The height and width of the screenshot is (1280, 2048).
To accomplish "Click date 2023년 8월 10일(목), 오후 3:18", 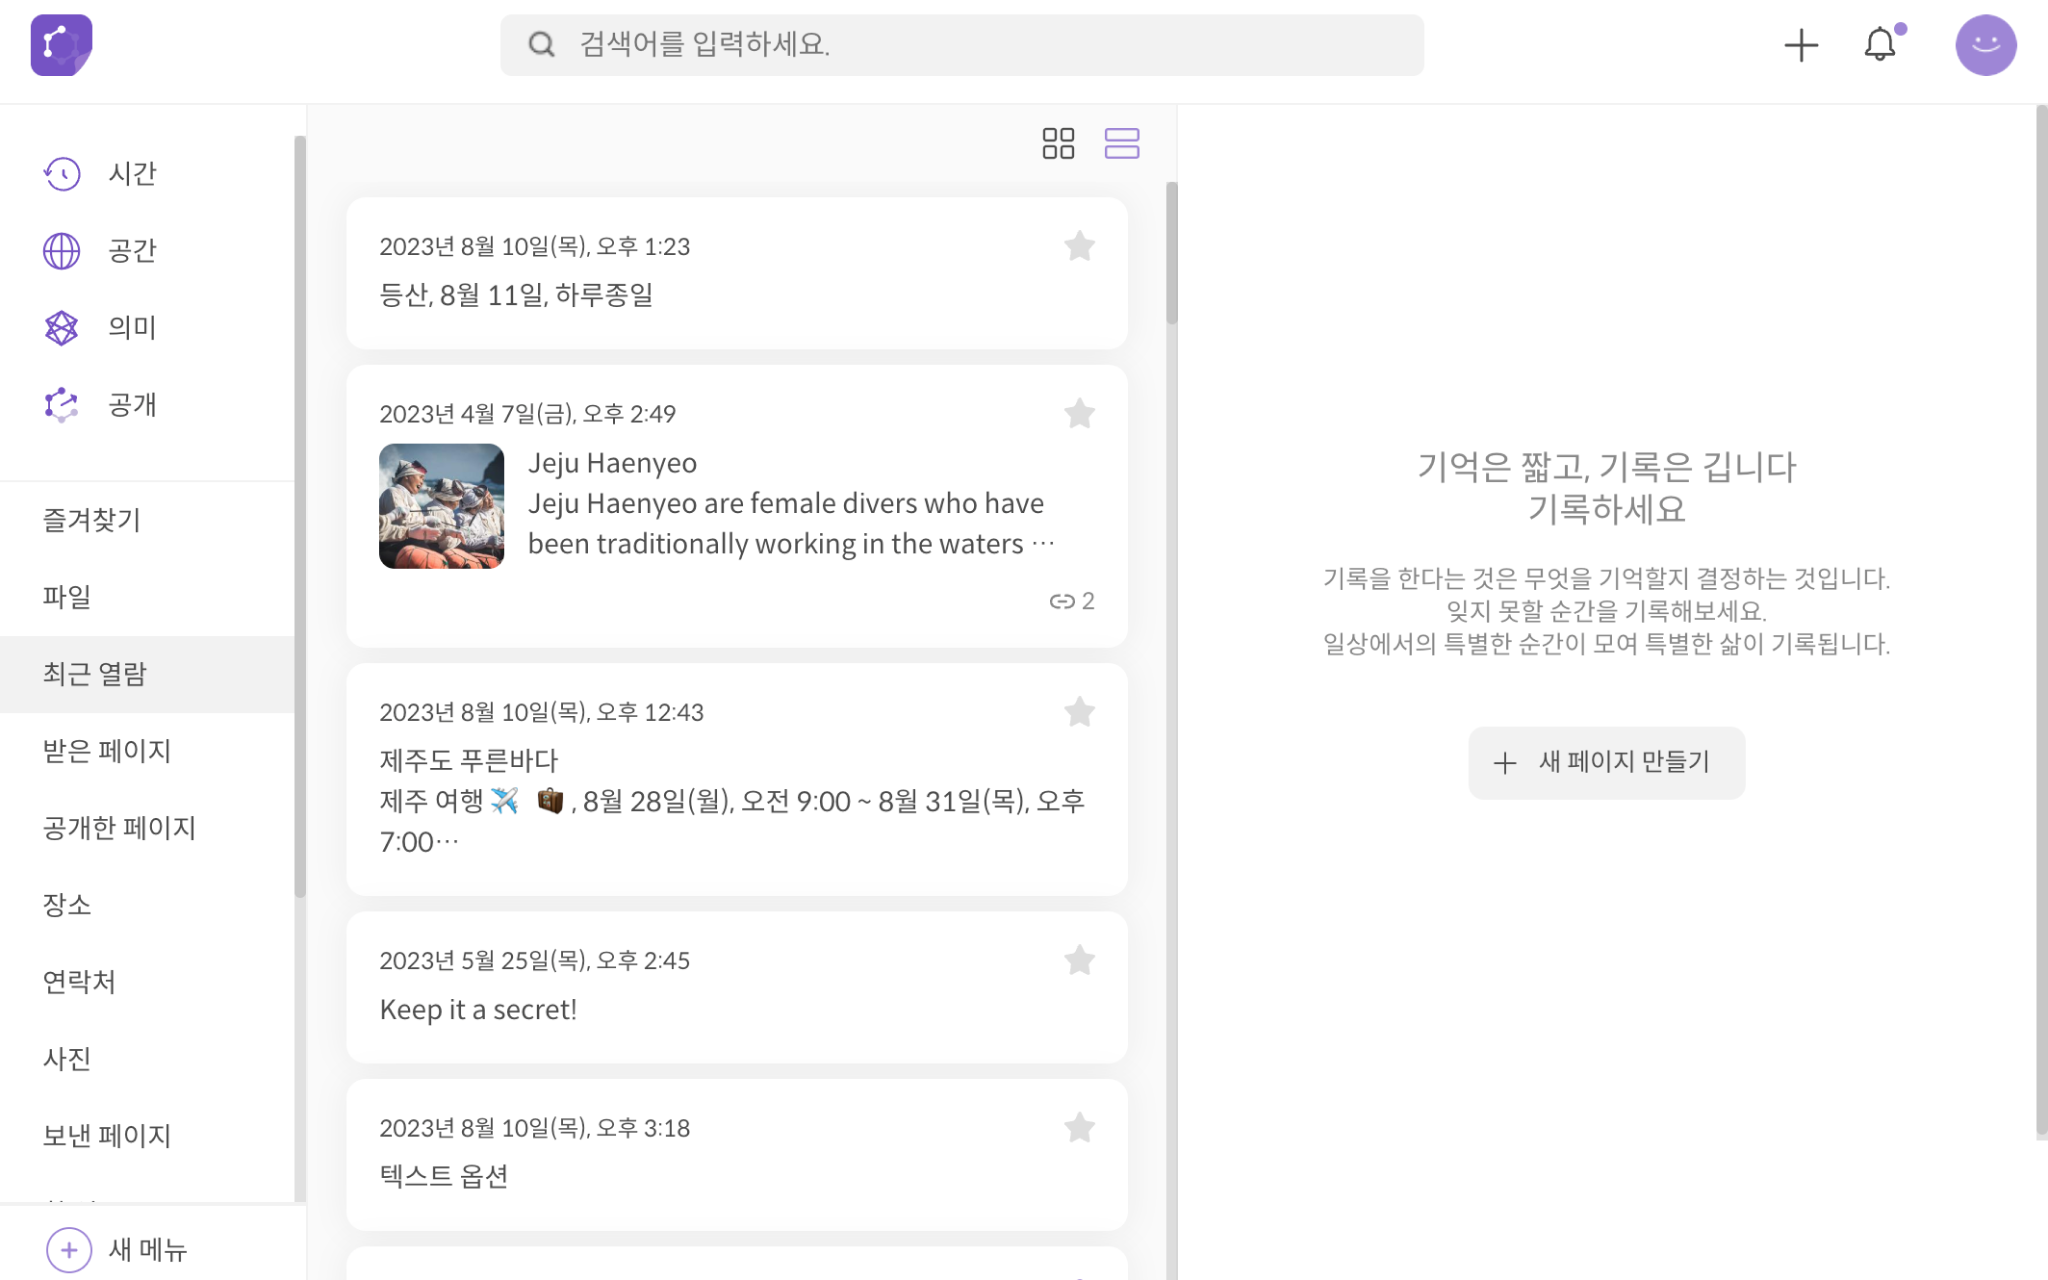I will point(534,1129).
